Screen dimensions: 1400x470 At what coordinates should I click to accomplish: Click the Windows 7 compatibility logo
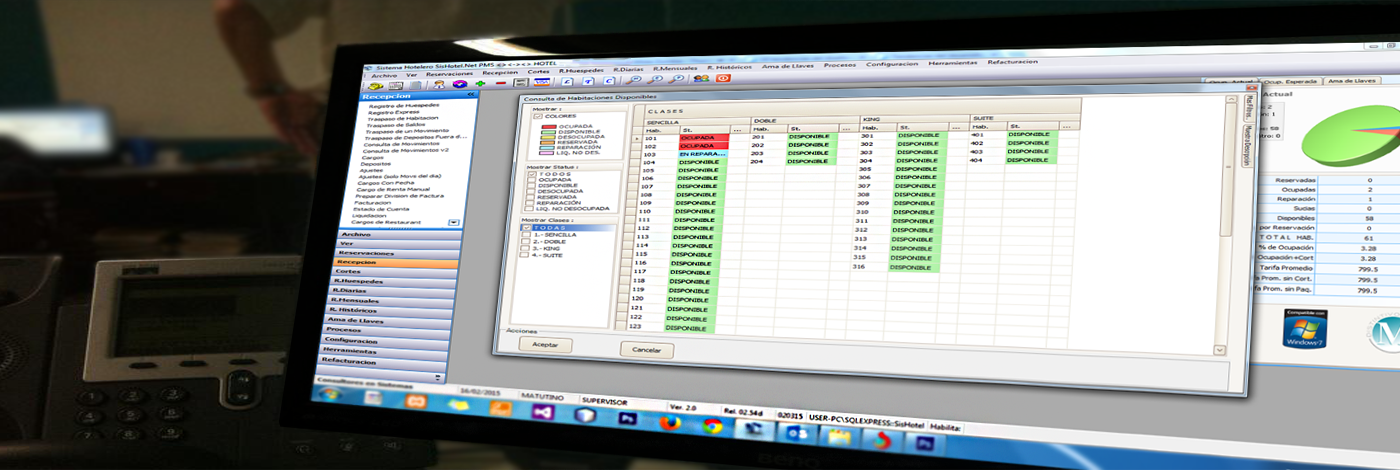click(1306, 328)
